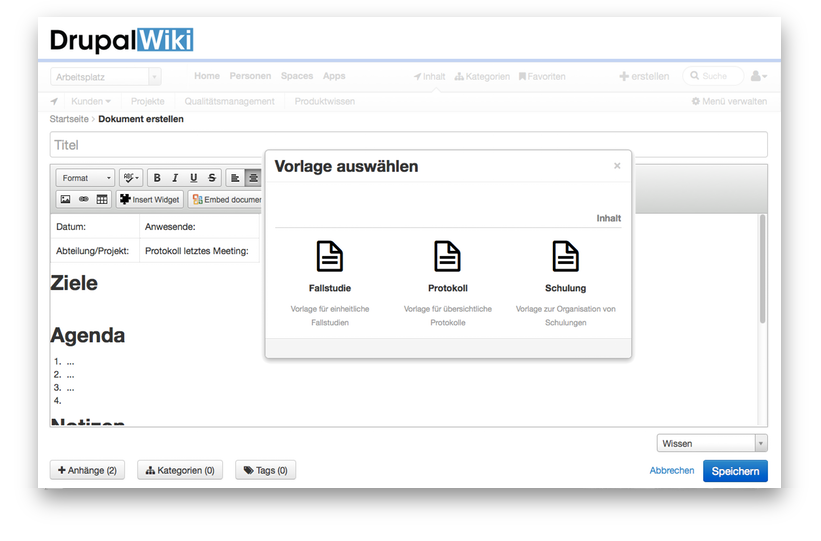Viewport: 821px width, 541px height.
Task: Toggle italic formatting in editor toolbar
Action: click(x=175, y=178)
